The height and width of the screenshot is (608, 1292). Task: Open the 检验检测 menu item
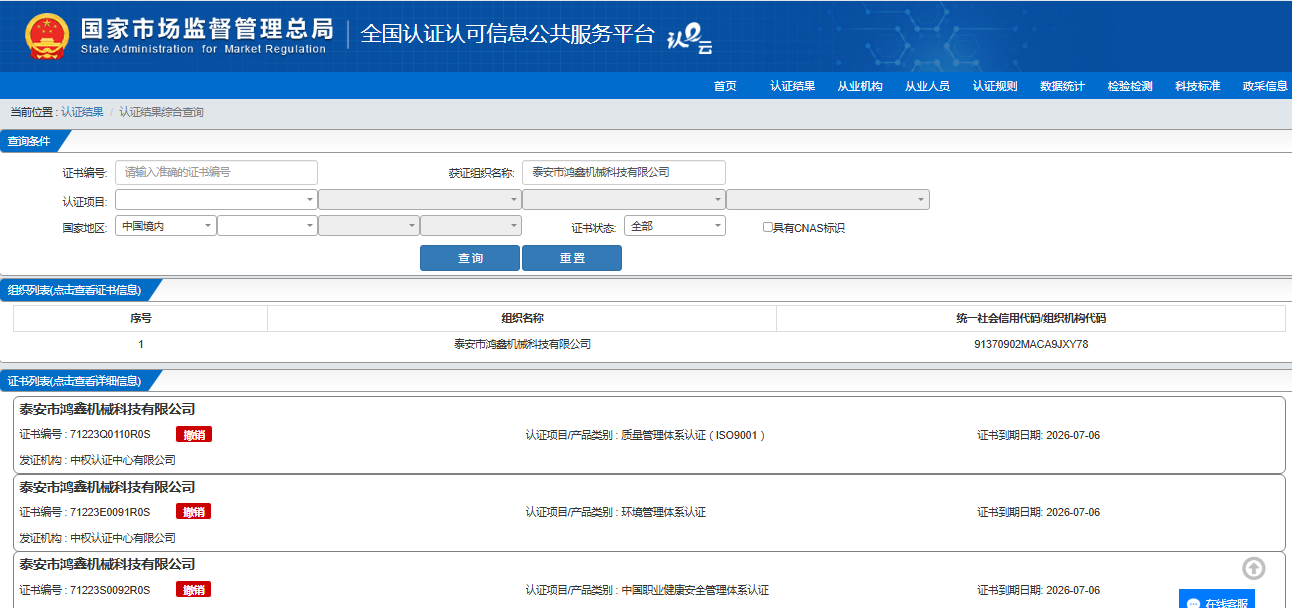pos(1130,86)
